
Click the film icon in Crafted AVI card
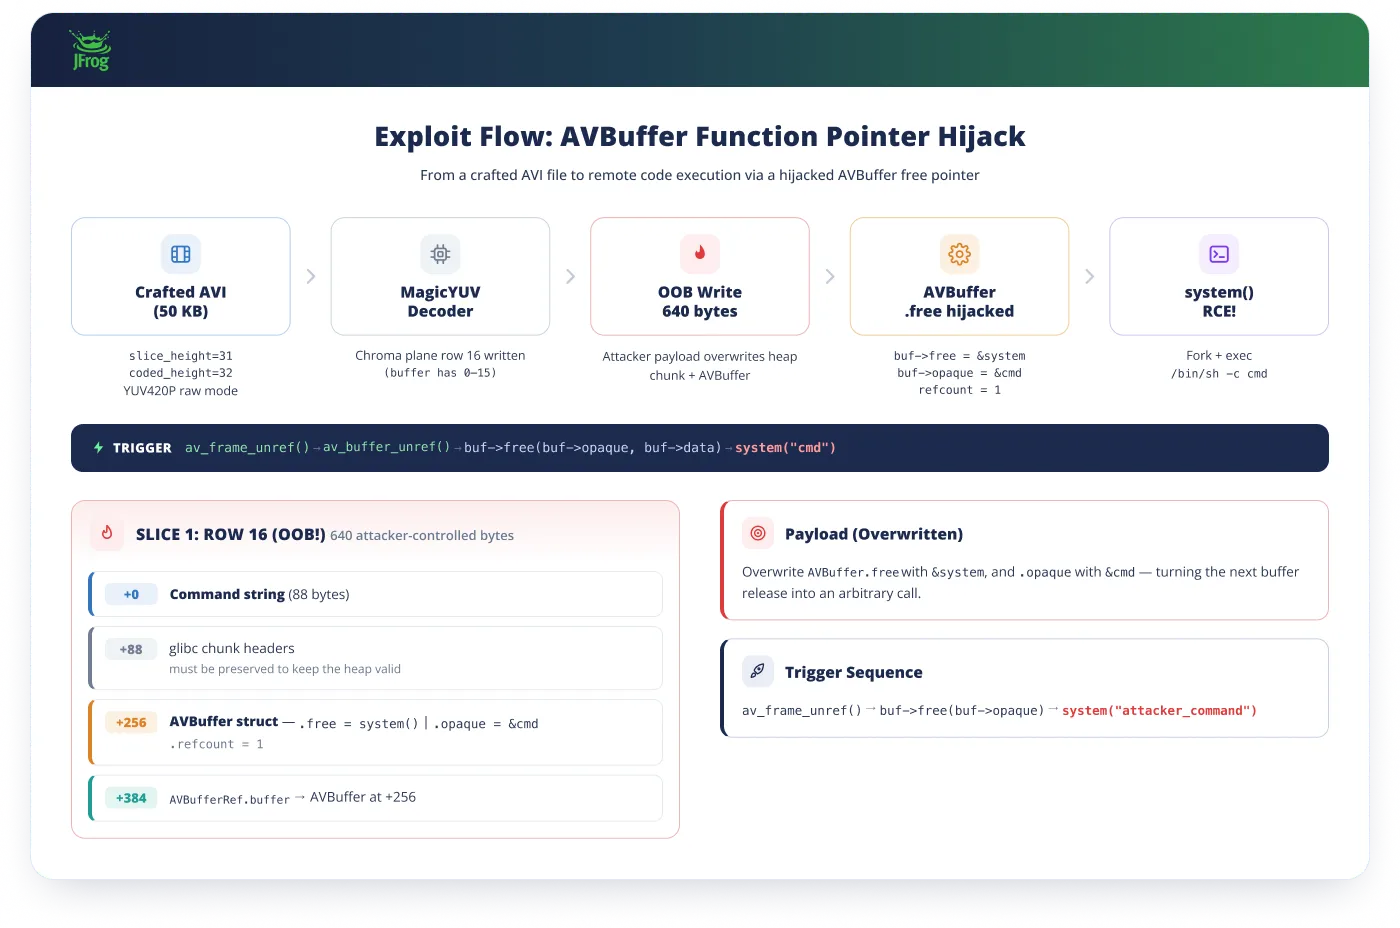coord(181,254)
